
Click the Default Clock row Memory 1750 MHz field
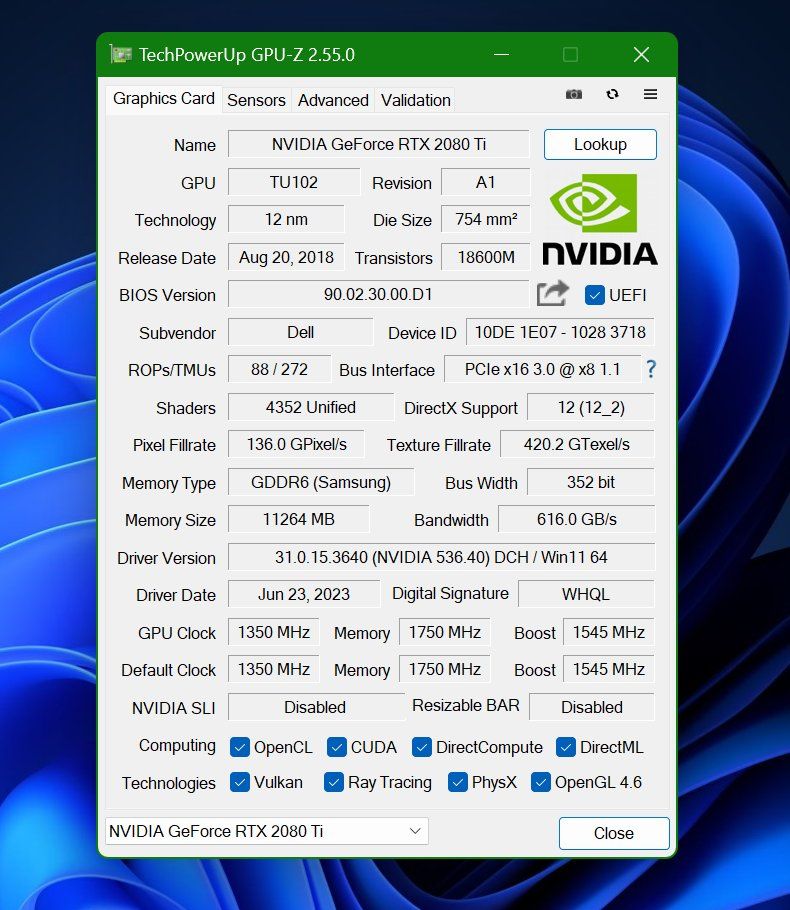[445, 669]
